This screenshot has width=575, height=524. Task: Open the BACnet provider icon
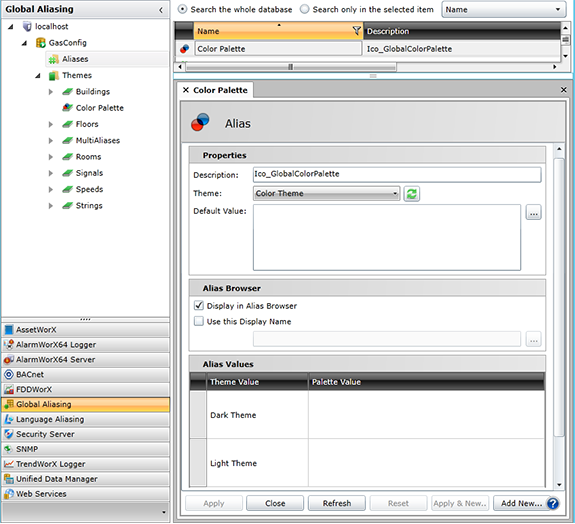click(x=8, y=374)
